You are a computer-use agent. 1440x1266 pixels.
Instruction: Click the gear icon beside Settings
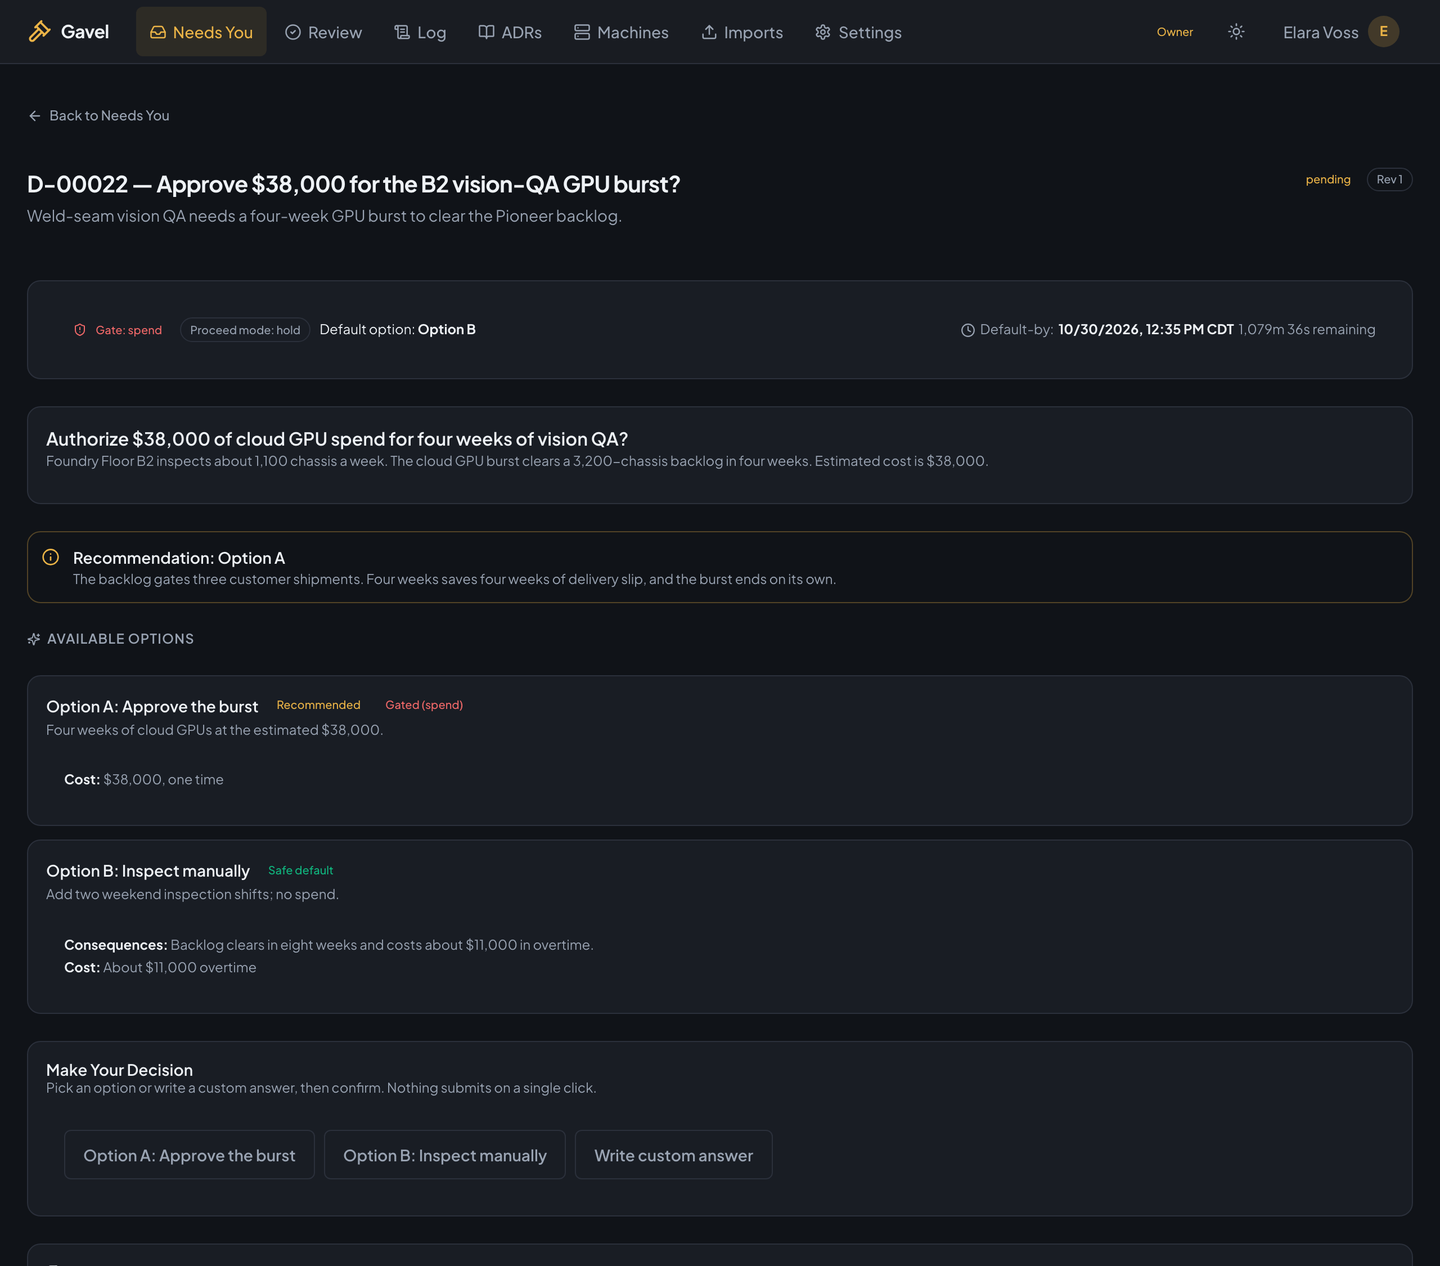(823, 32)
